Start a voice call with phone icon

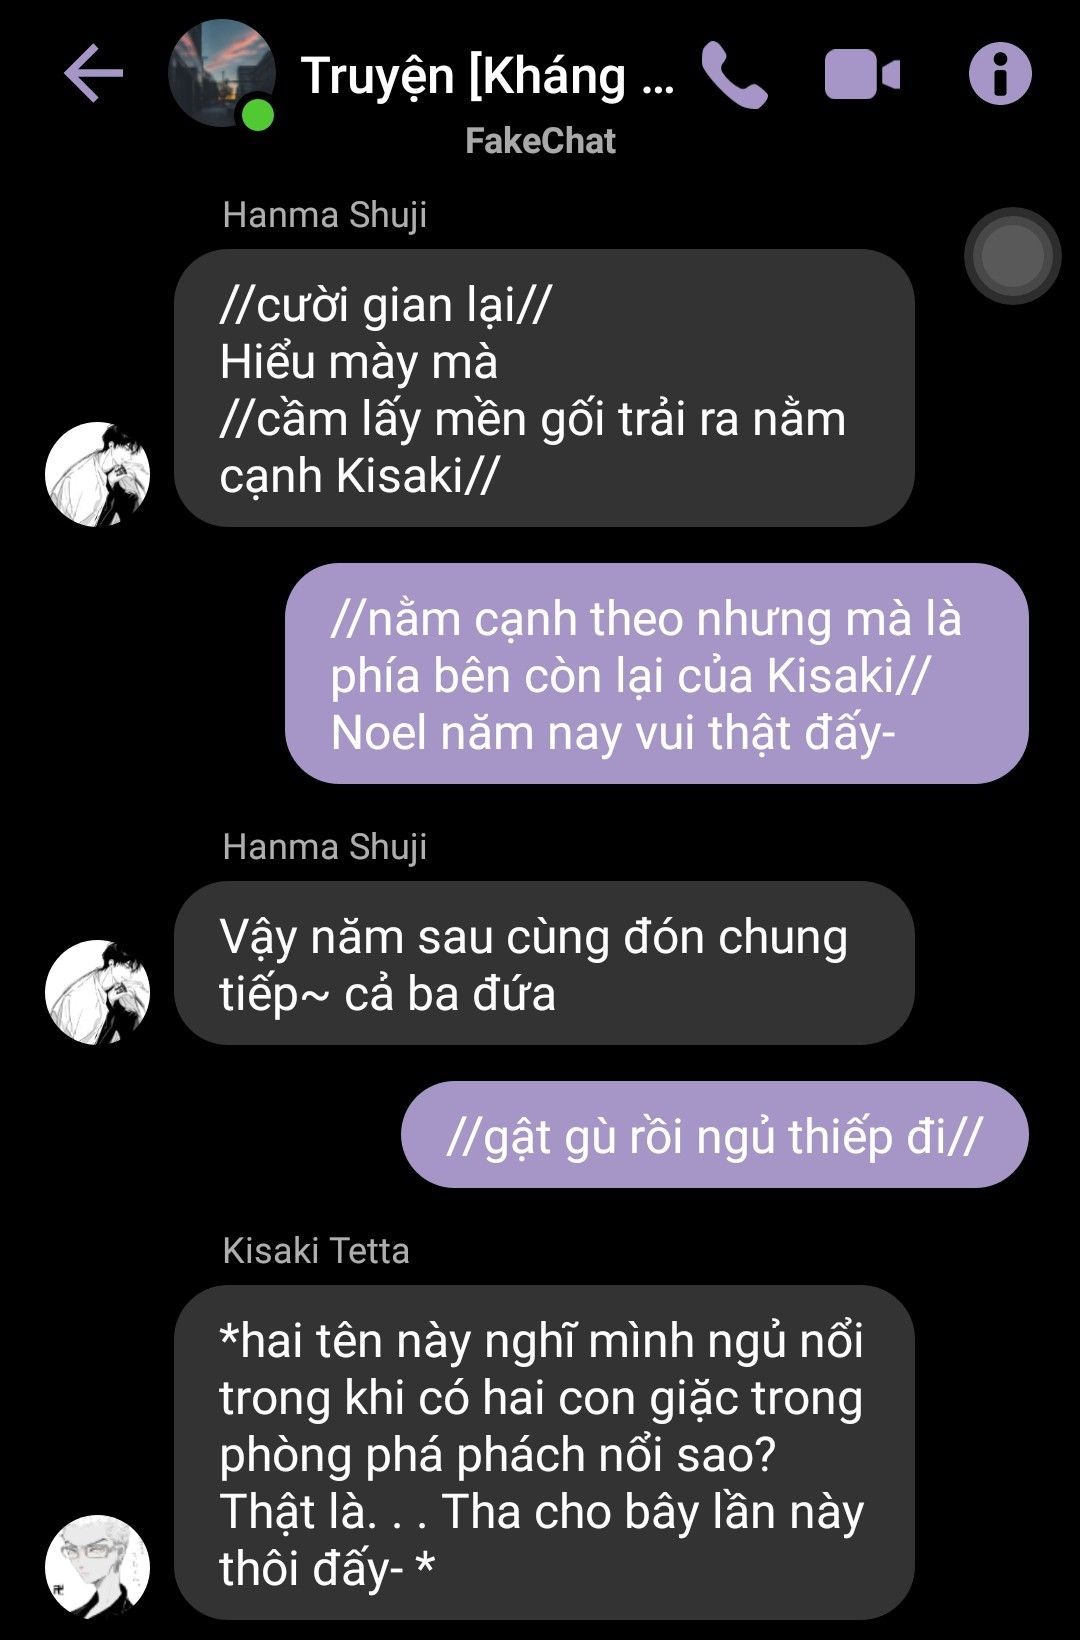click(x=734, y=74)
